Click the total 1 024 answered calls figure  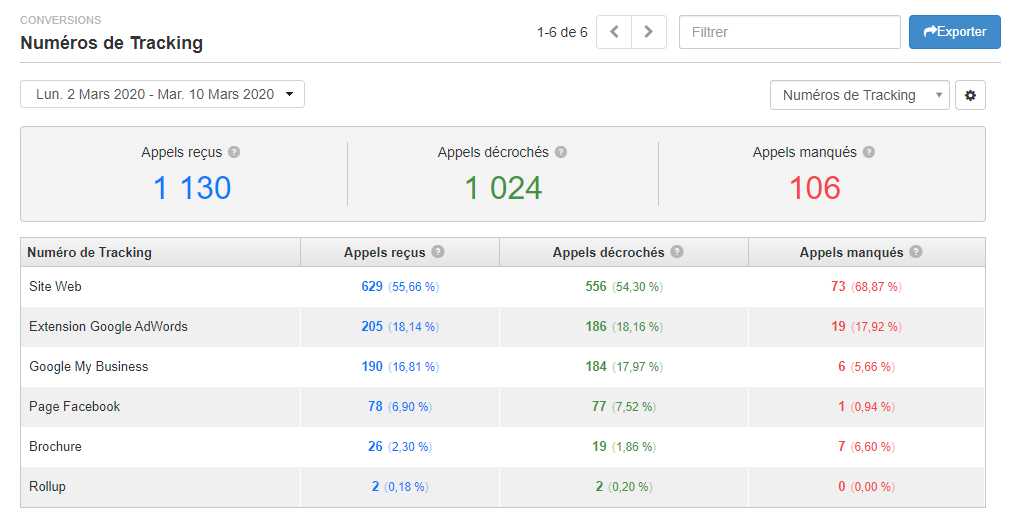click(x=503, y=188)
